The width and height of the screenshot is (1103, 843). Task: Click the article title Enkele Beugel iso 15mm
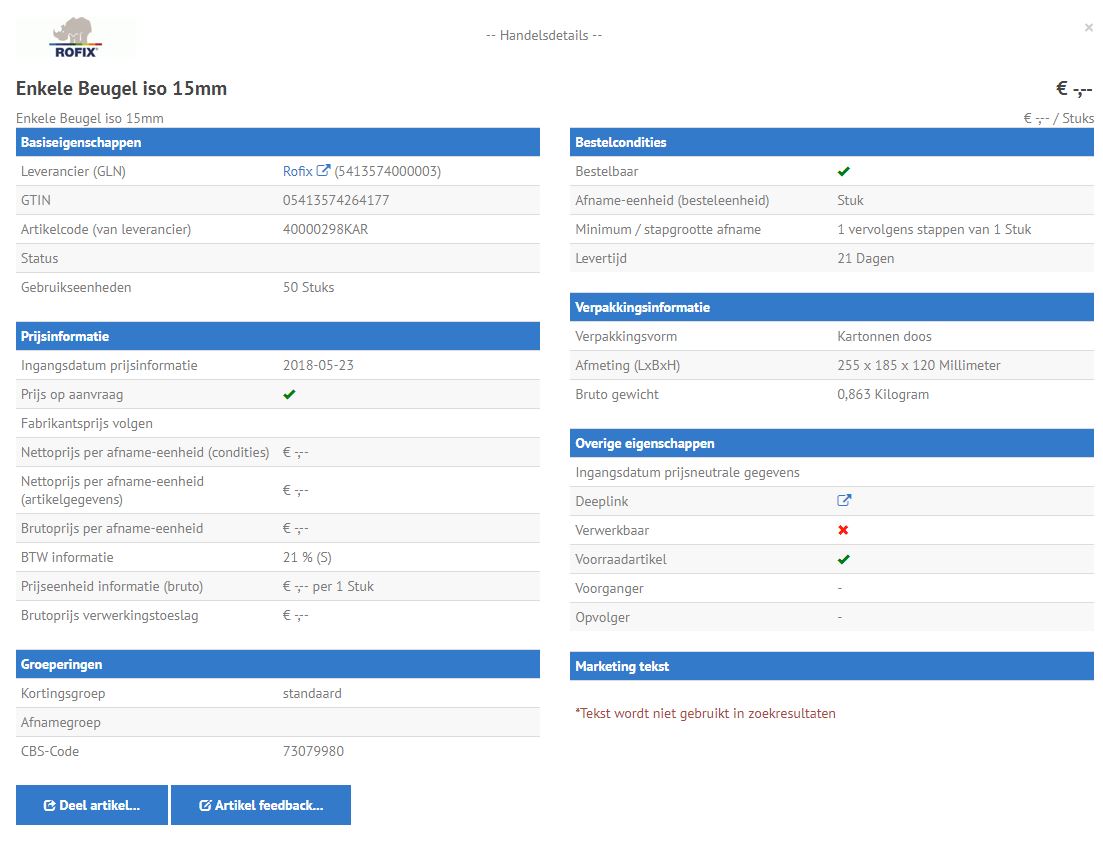click(x=121, y=89)
